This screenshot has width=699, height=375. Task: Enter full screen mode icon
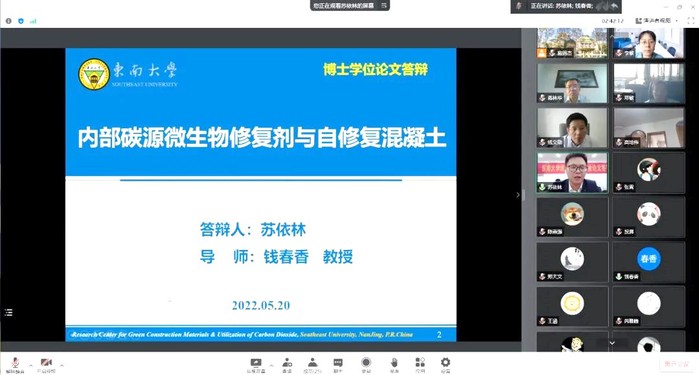pos(691,21)
